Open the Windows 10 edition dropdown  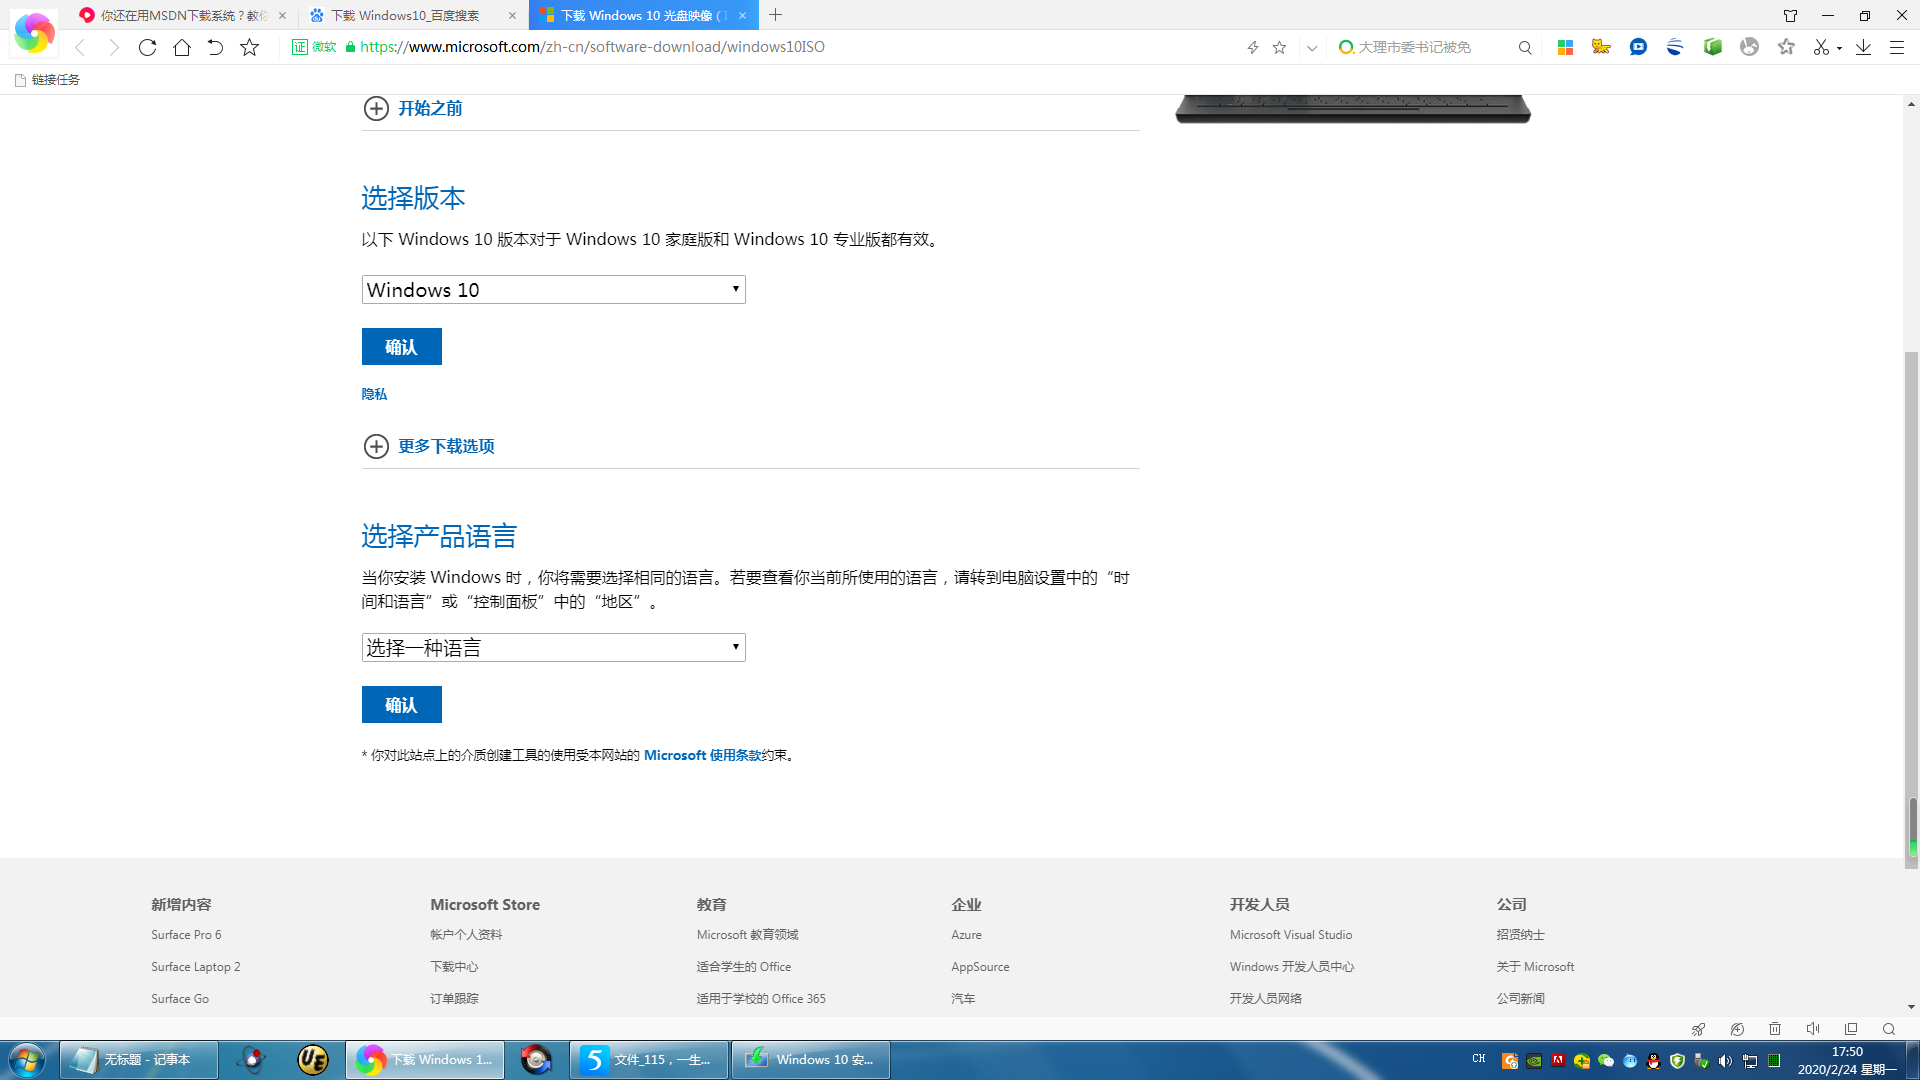coord(553,290)
